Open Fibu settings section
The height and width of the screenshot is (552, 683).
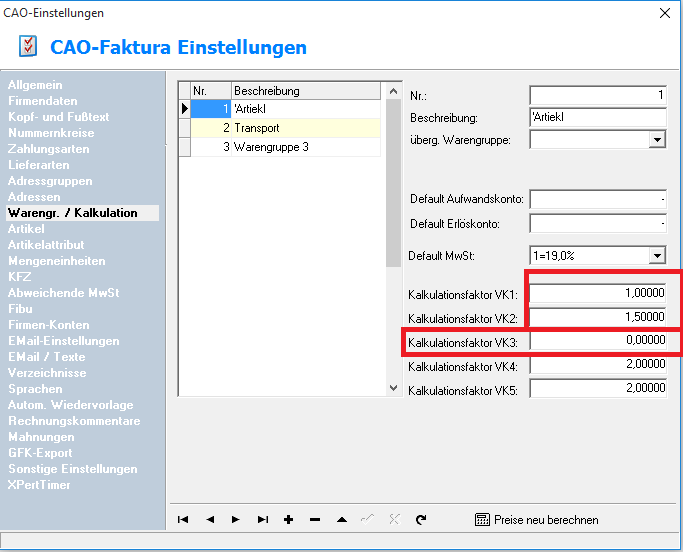[20, 309]
